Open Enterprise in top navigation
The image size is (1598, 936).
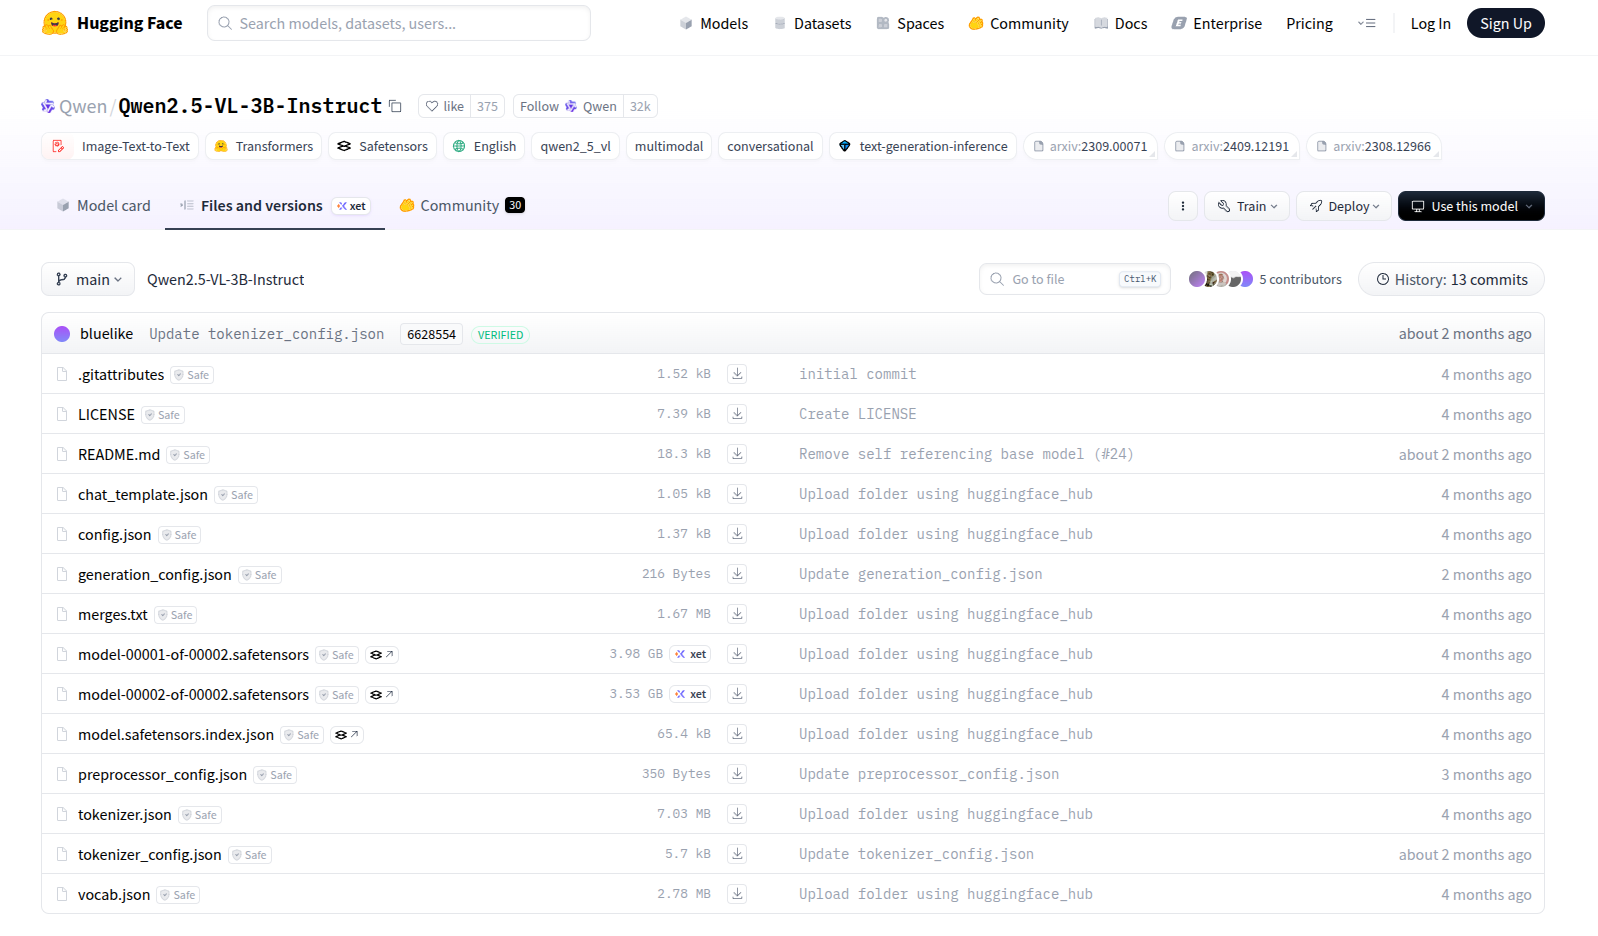click(x=1217, y=23)
